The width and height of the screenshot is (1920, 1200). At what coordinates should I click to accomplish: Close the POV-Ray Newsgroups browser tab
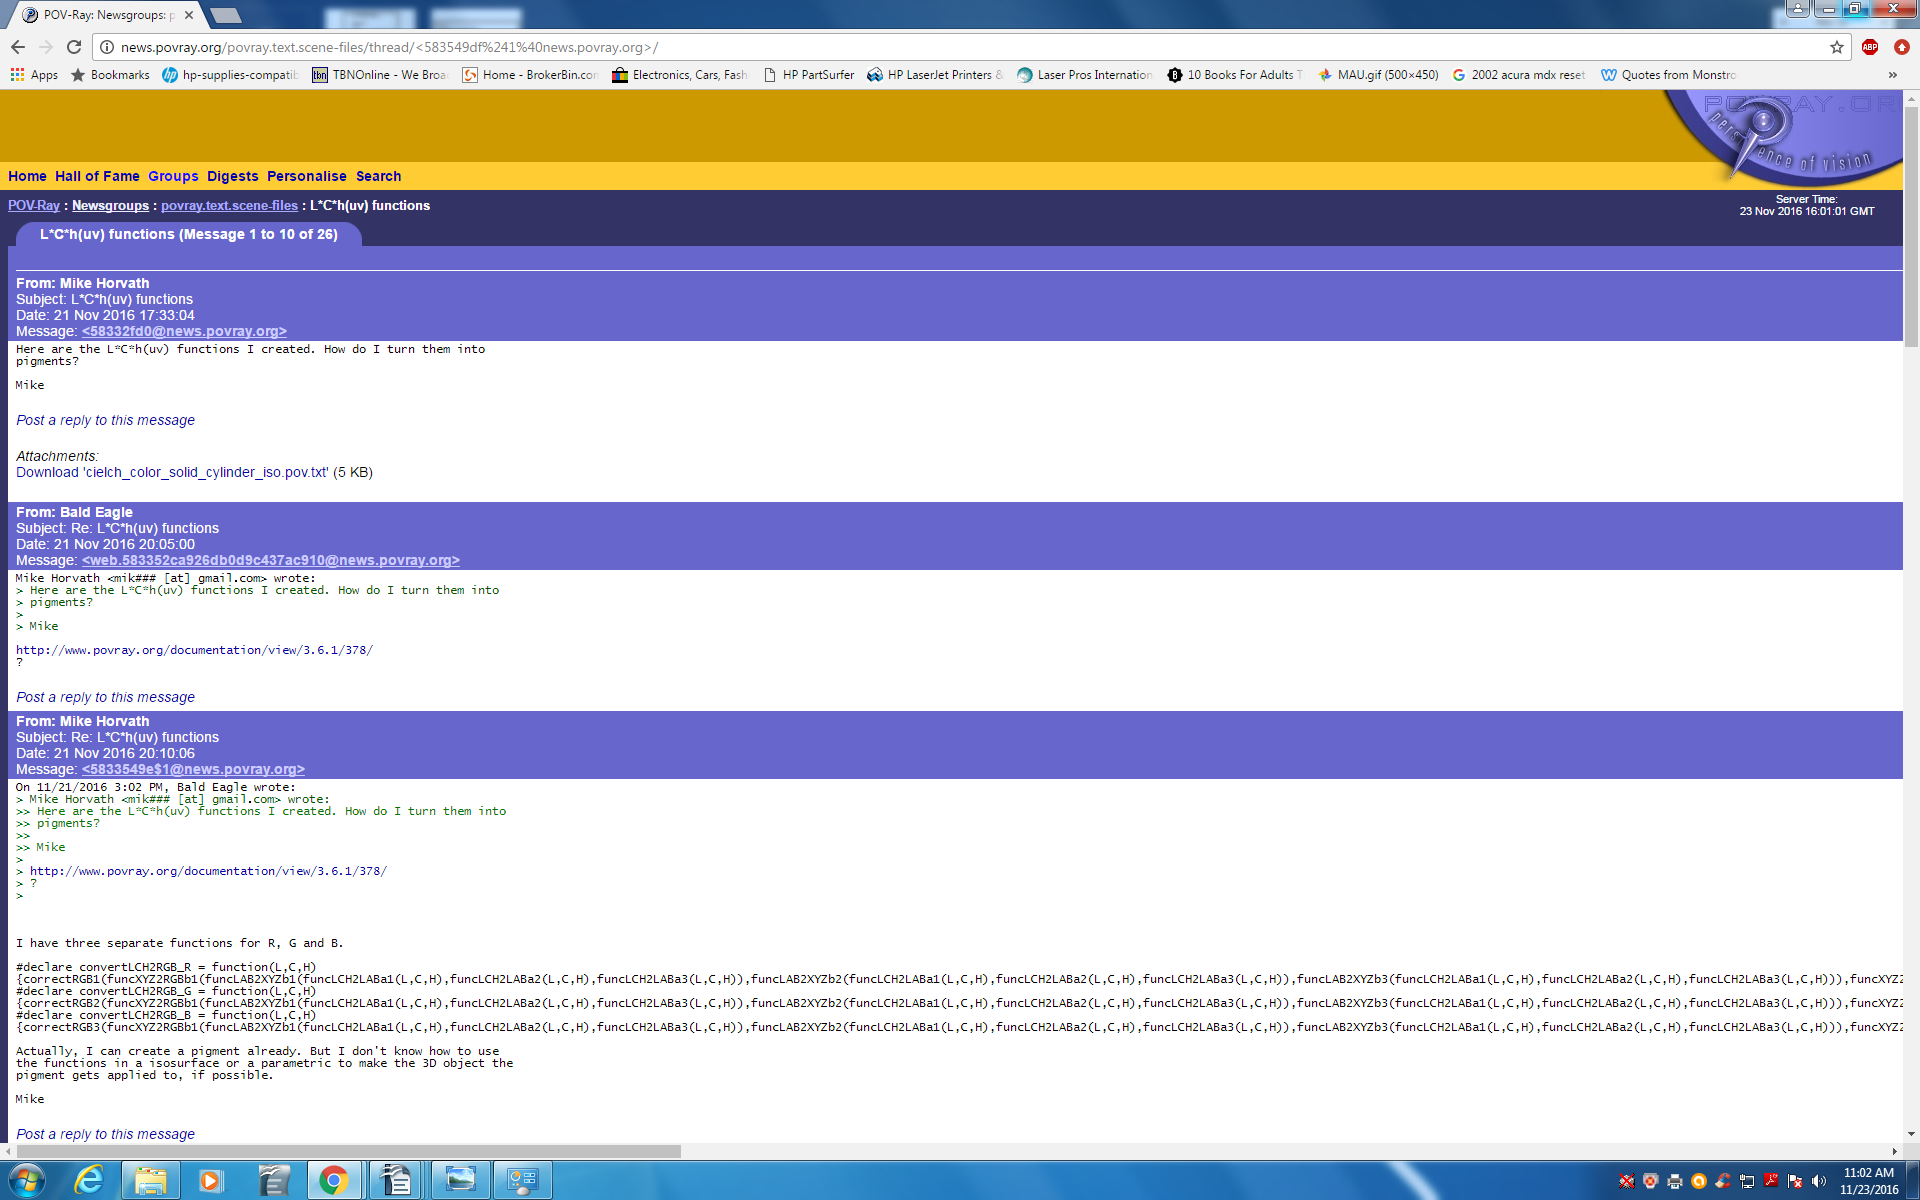point(189,15)
